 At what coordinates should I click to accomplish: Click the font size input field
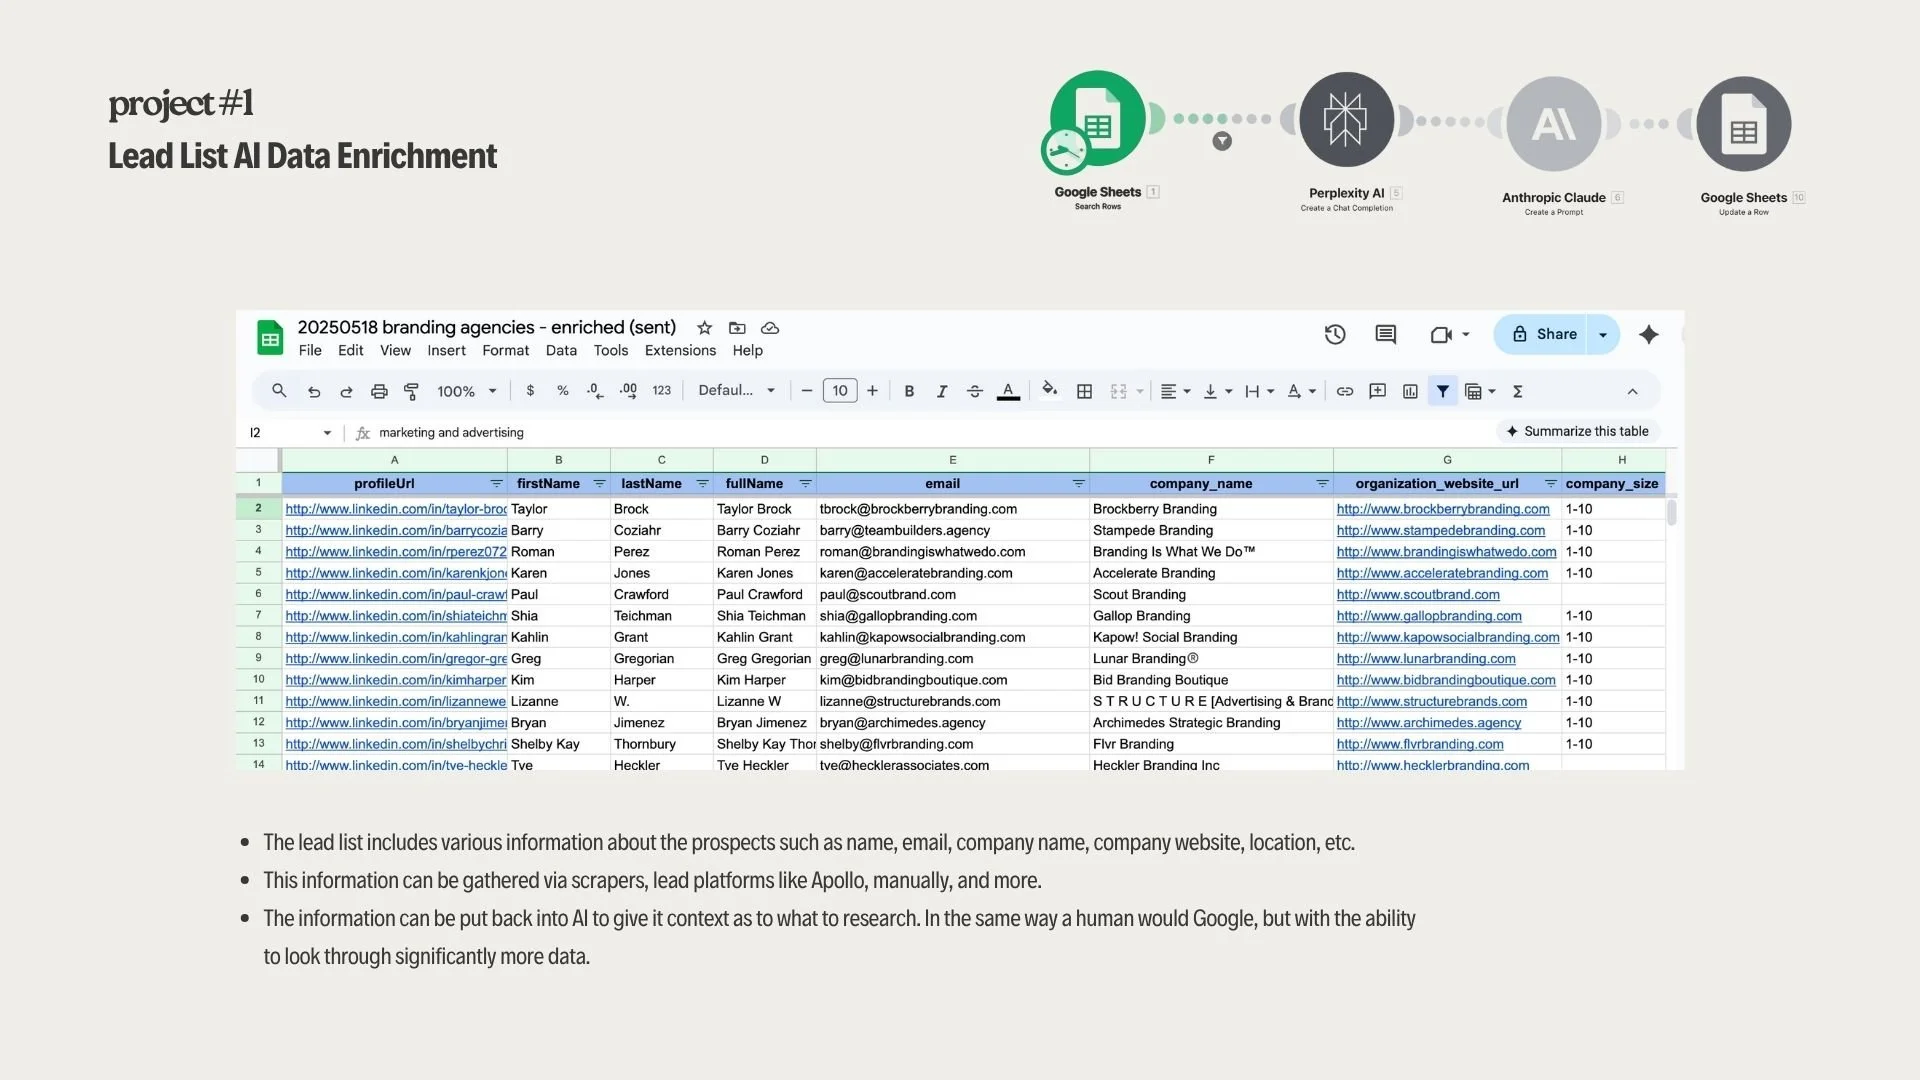[x=840, y=391]
